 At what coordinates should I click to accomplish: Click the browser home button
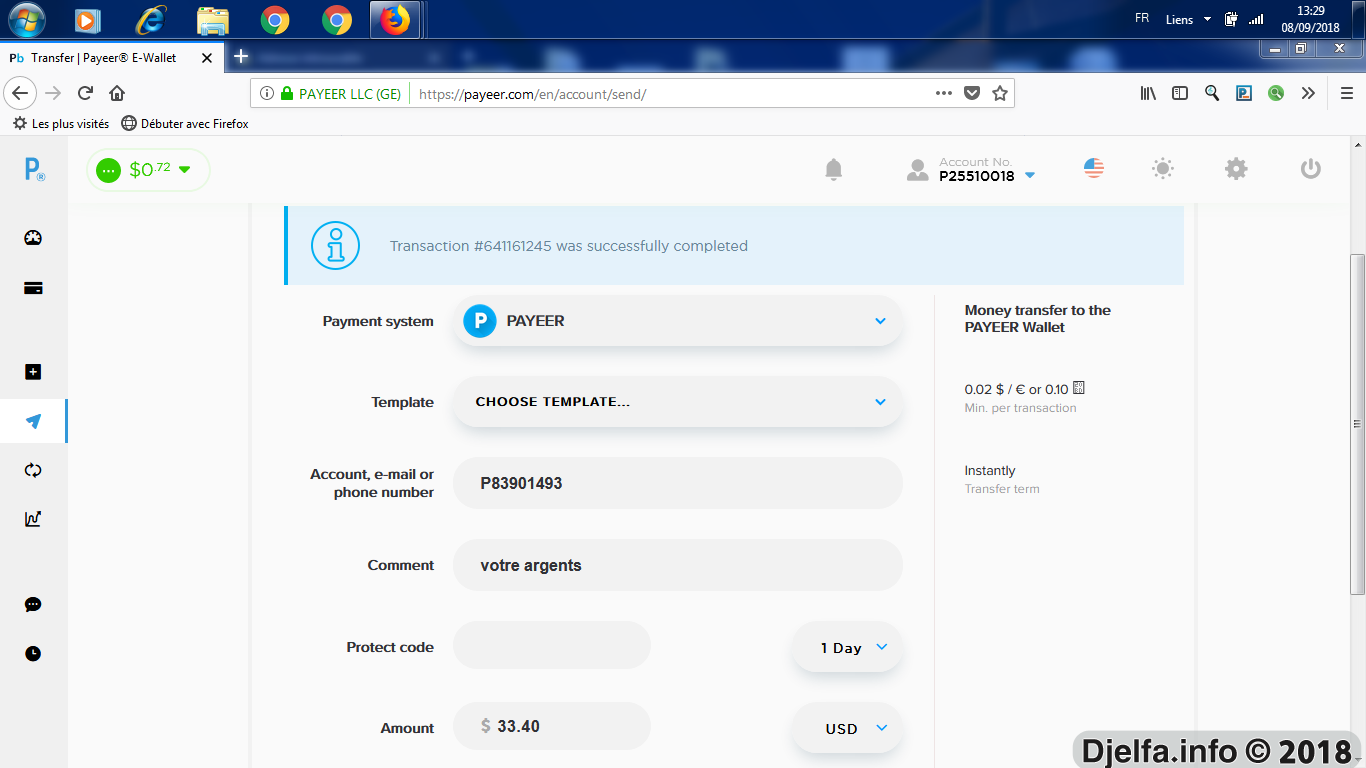coord(117,93)
